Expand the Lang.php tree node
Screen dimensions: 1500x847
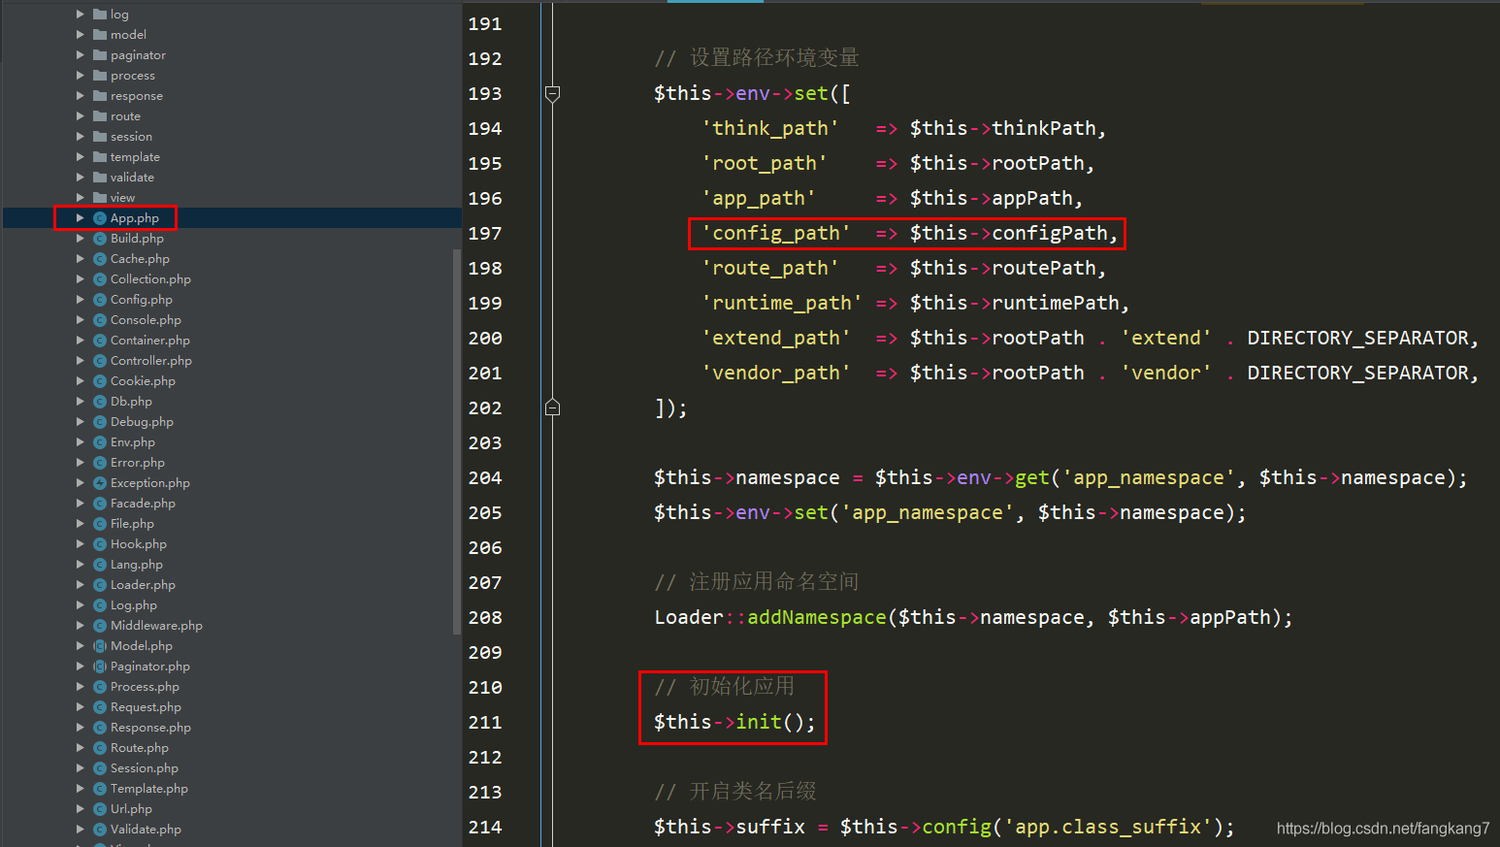(x=80, y=564)
